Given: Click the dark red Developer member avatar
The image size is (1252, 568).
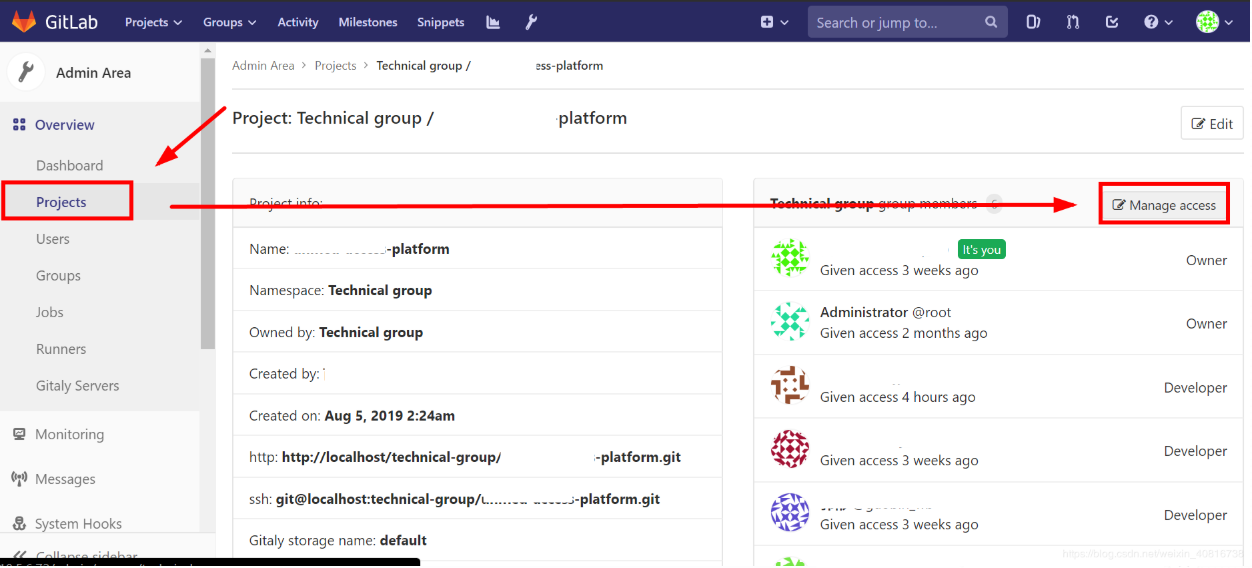Looking at the screenshot, I should (790, 449).
